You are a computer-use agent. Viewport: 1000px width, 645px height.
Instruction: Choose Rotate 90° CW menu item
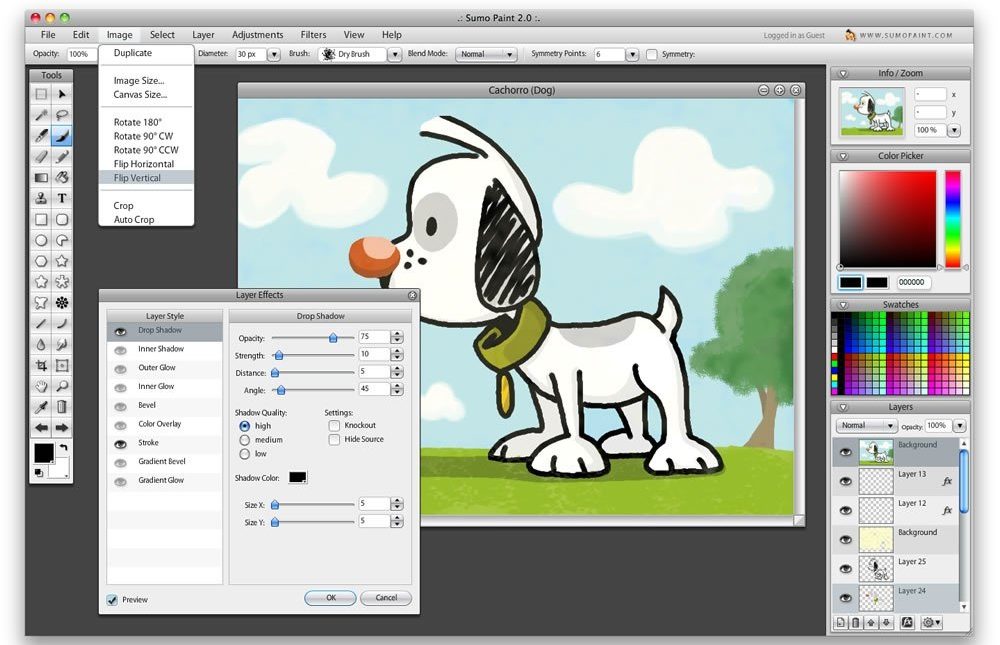click(146, 136)
